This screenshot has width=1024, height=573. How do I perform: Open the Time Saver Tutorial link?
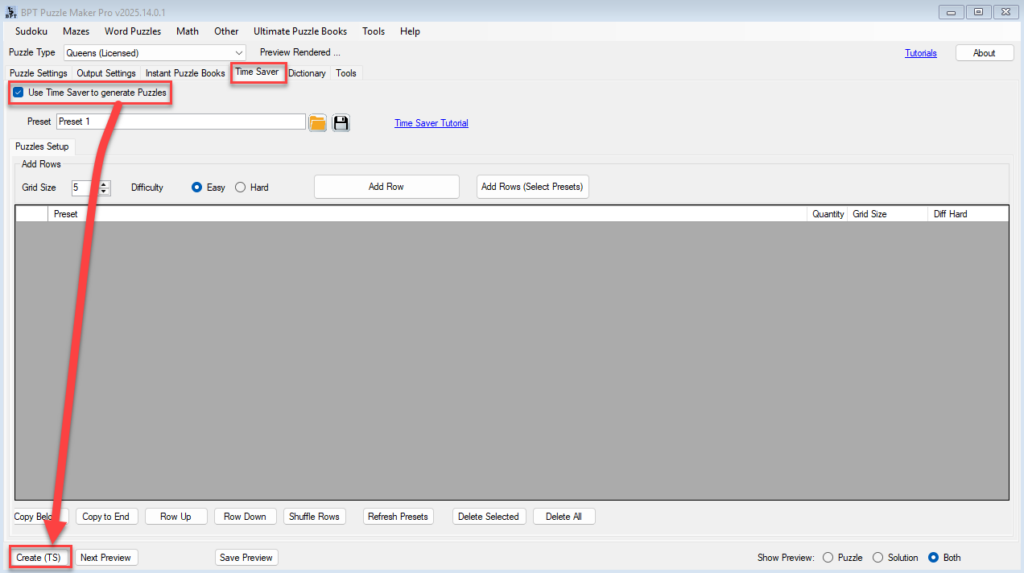coord(431,123)
